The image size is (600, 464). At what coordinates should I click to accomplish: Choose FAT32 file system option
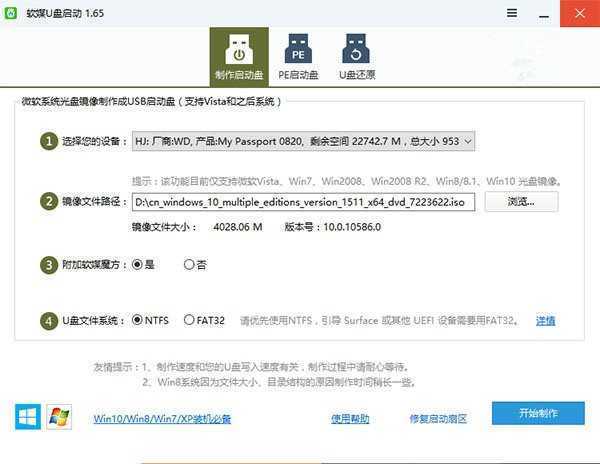(x=204, y=320)
